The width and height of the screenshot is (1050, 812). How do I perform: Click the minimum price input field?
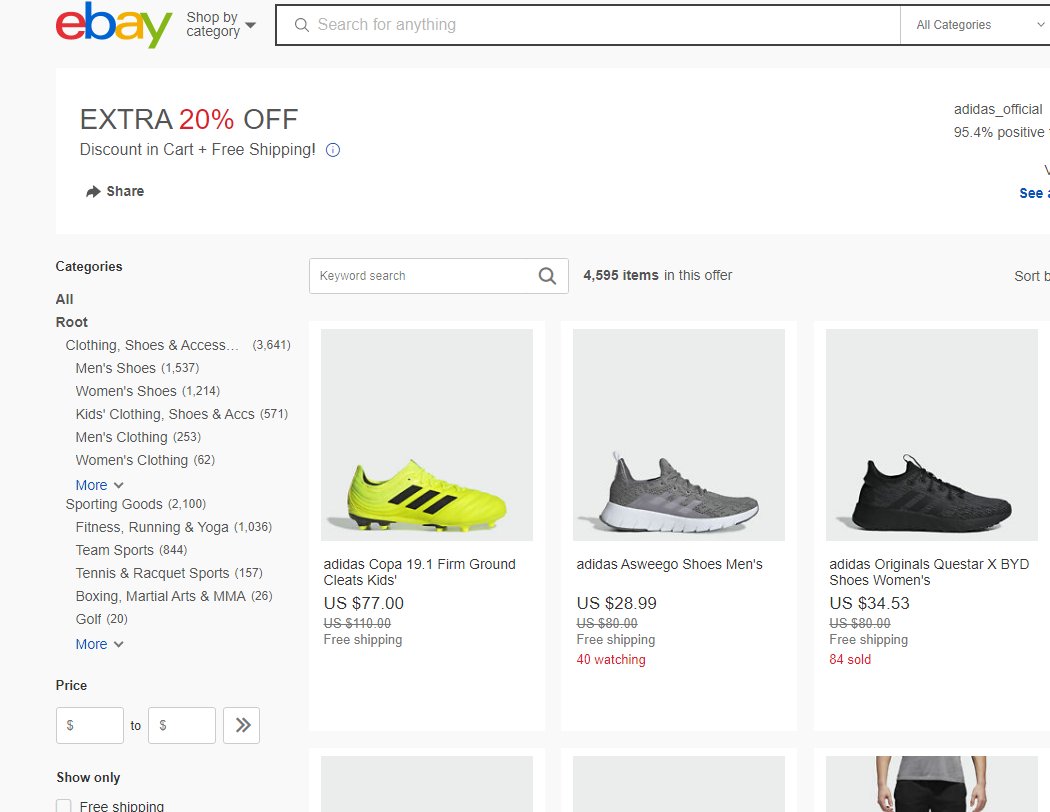[90, 726]
